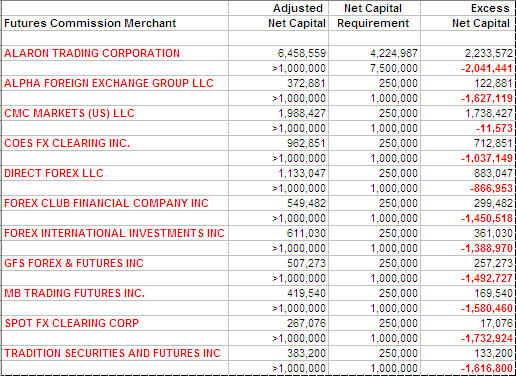
Task: Click the COES FX CLEARING INC. name
Action: pyautogui.click(x=67, y=143)
